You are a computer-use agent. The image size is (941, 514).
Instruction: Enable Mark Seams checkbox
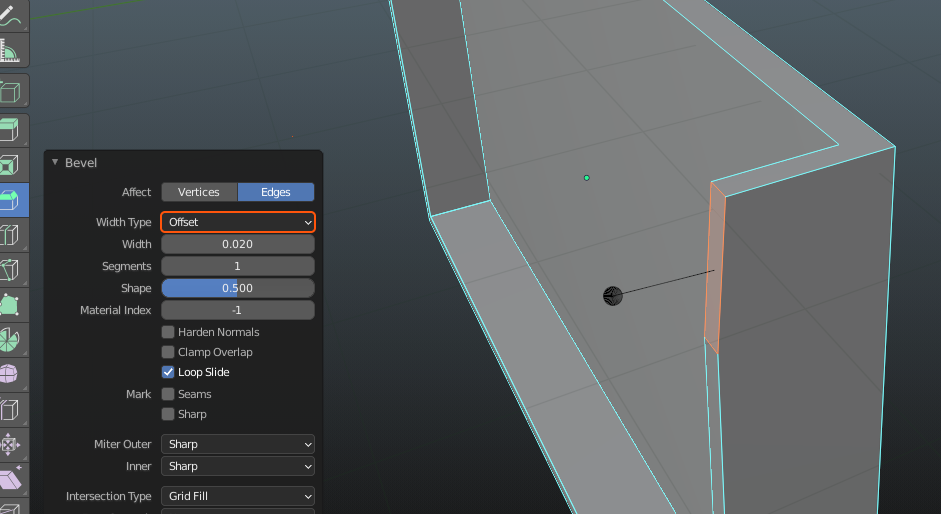(168, 394)
